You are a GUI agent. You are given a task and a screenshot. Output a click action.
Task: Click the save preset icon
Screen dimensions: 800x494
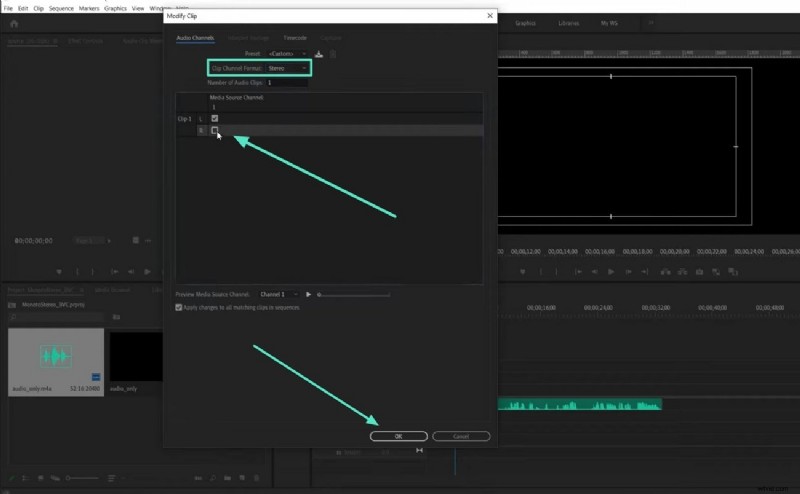pyautogui.click(x=319, y=53)
